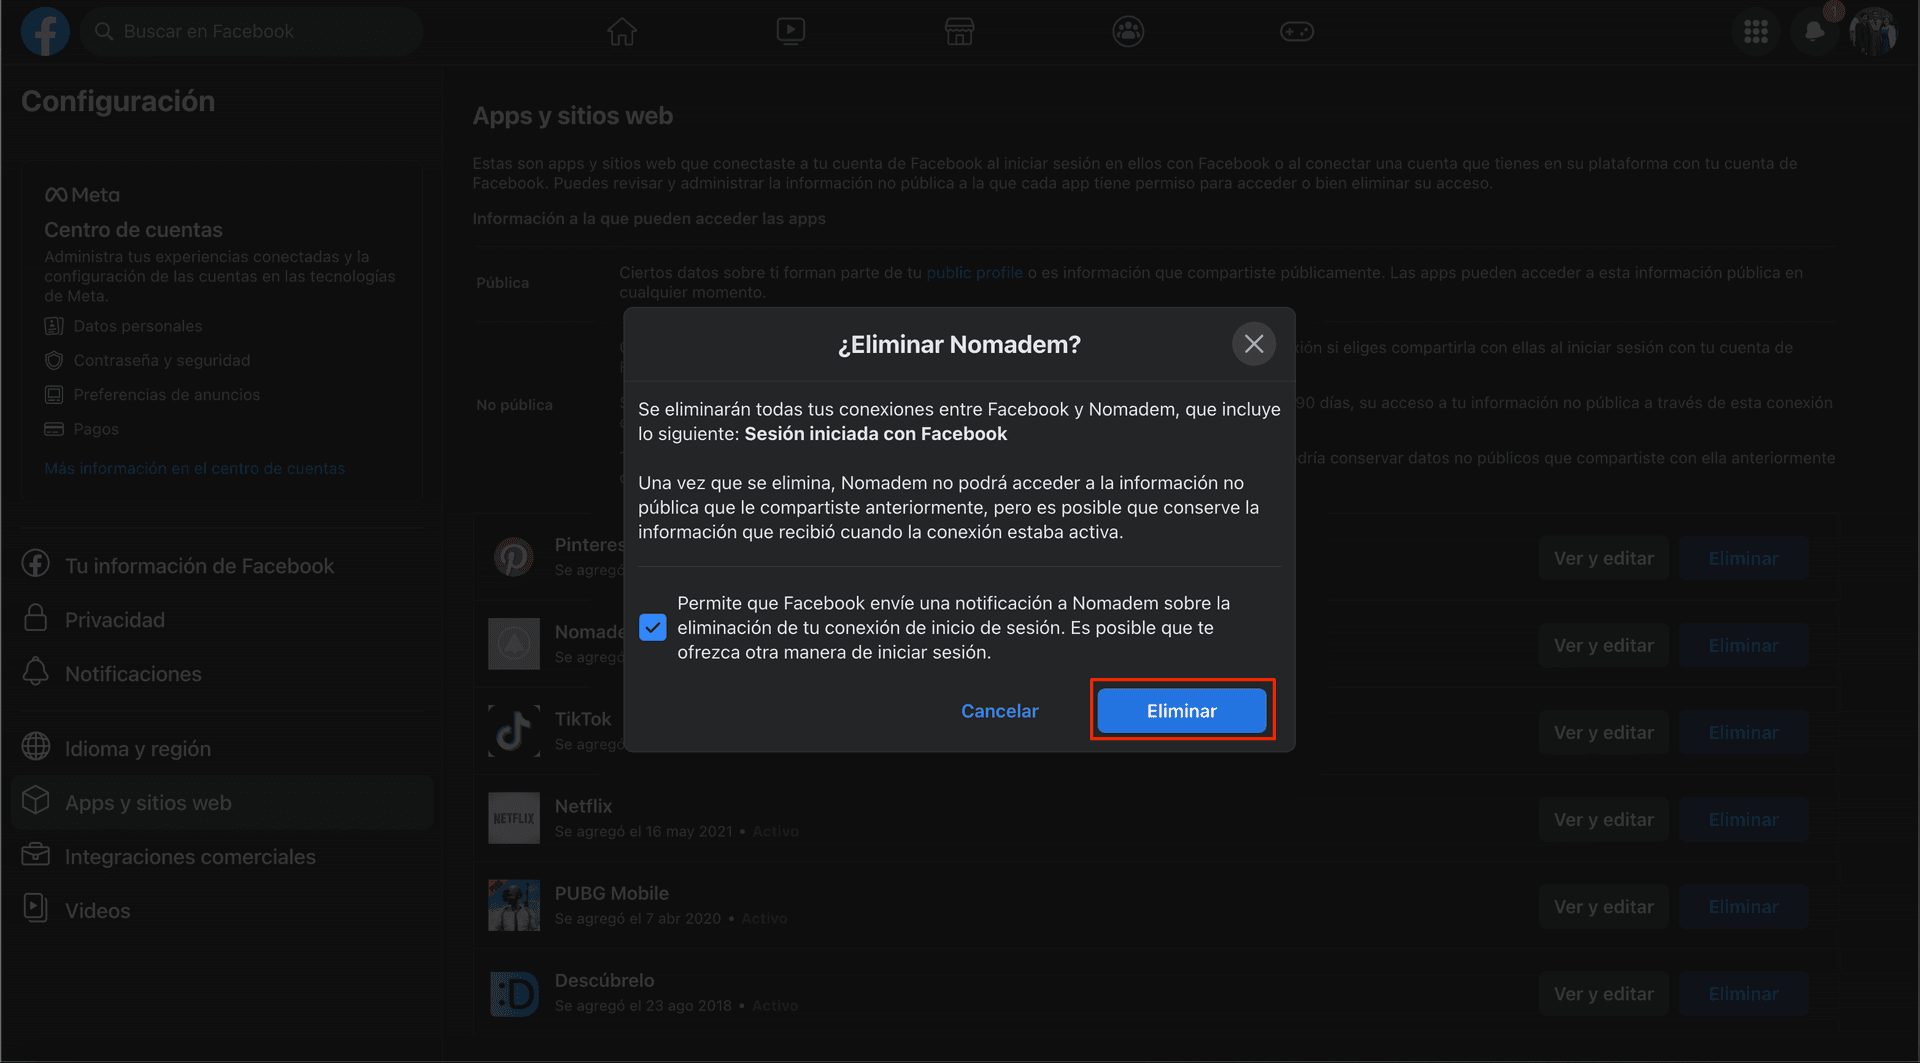Click the Centro de cuentas heading
This screenshot has height=1063, width=1920.
click(133, 230)
